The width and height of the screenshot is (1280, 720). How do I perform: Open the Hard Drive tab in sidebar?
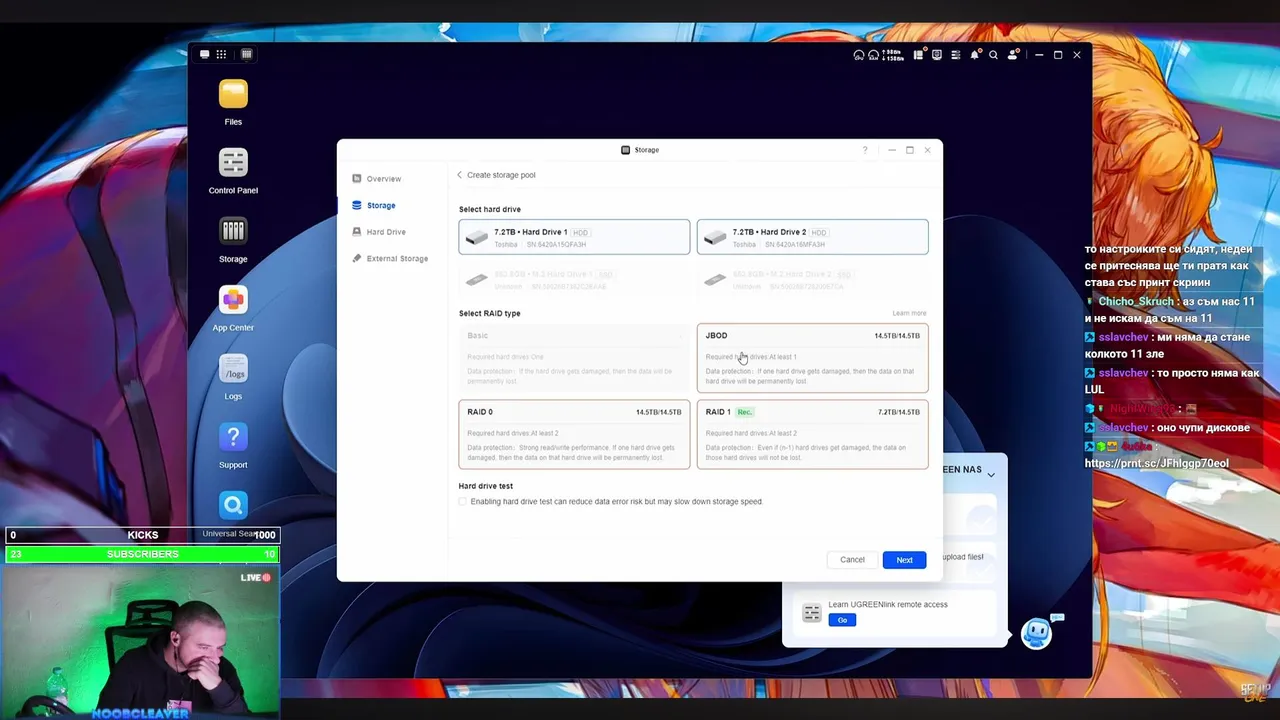click(x=386, y=232)
